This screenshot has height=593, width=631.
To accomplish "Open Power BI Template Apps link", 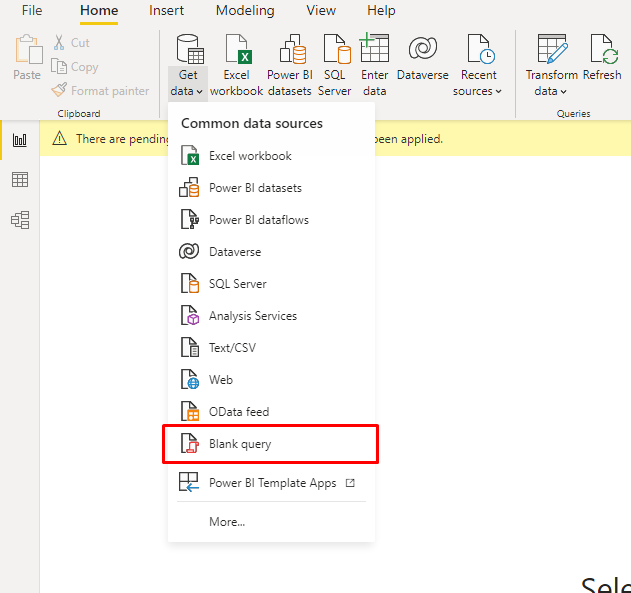I will click(x=272, y=483).
